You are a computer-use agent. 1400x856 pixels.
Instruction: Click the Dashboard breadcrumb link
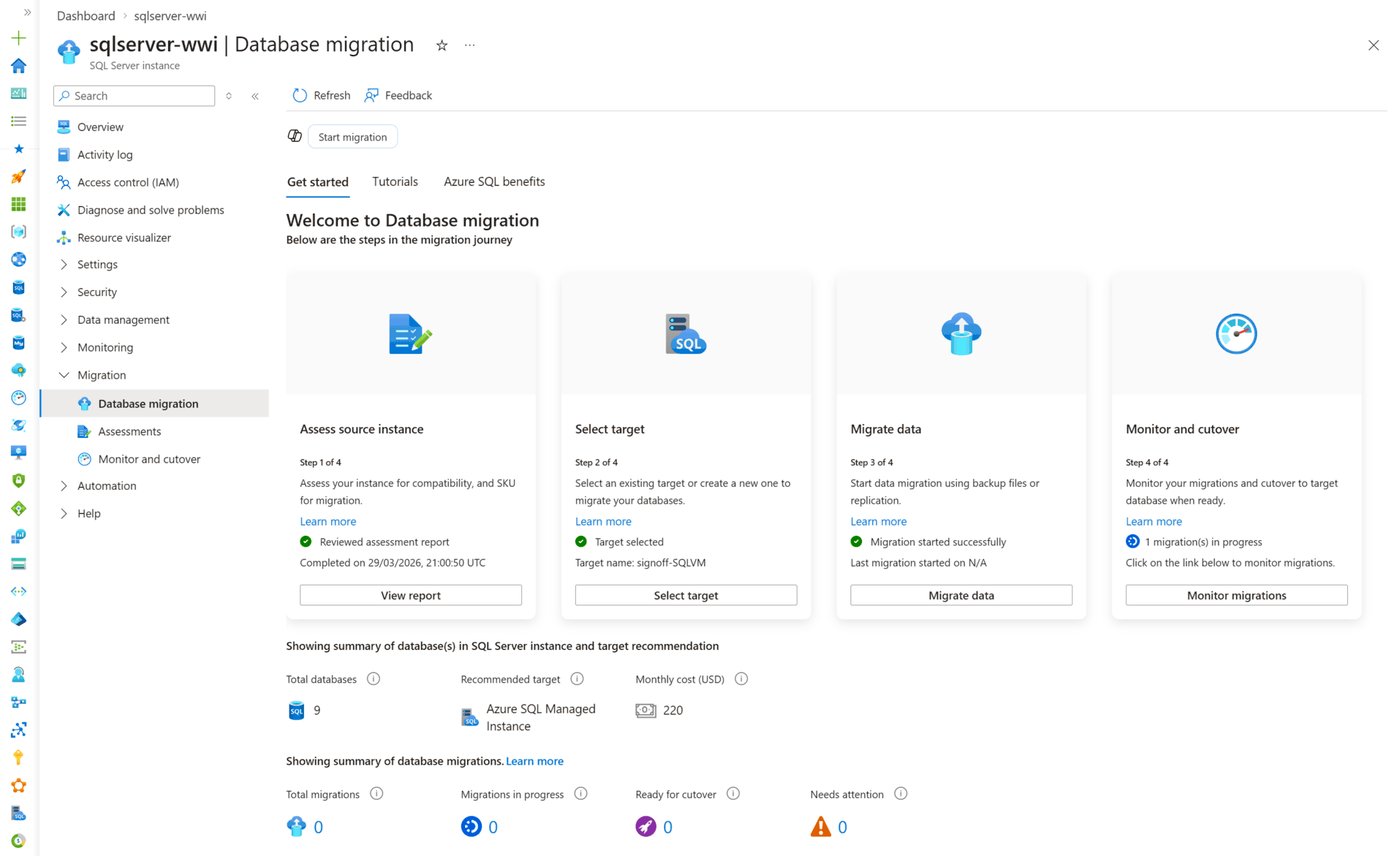coord(86,16)
